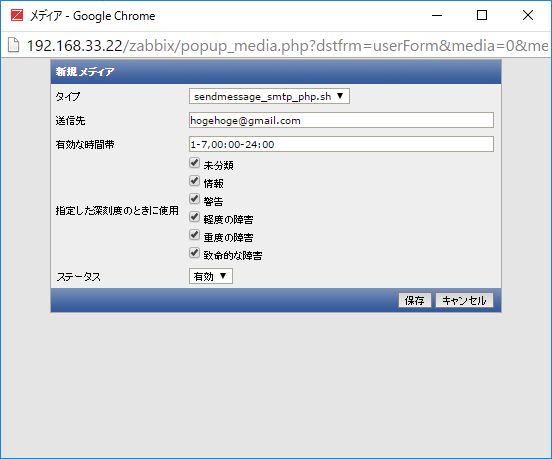This screenshot has height=459, width=552.
Task: Open the ステータス dropdown showing 有効
Action: pyautogui.click(x=211, y=276)
